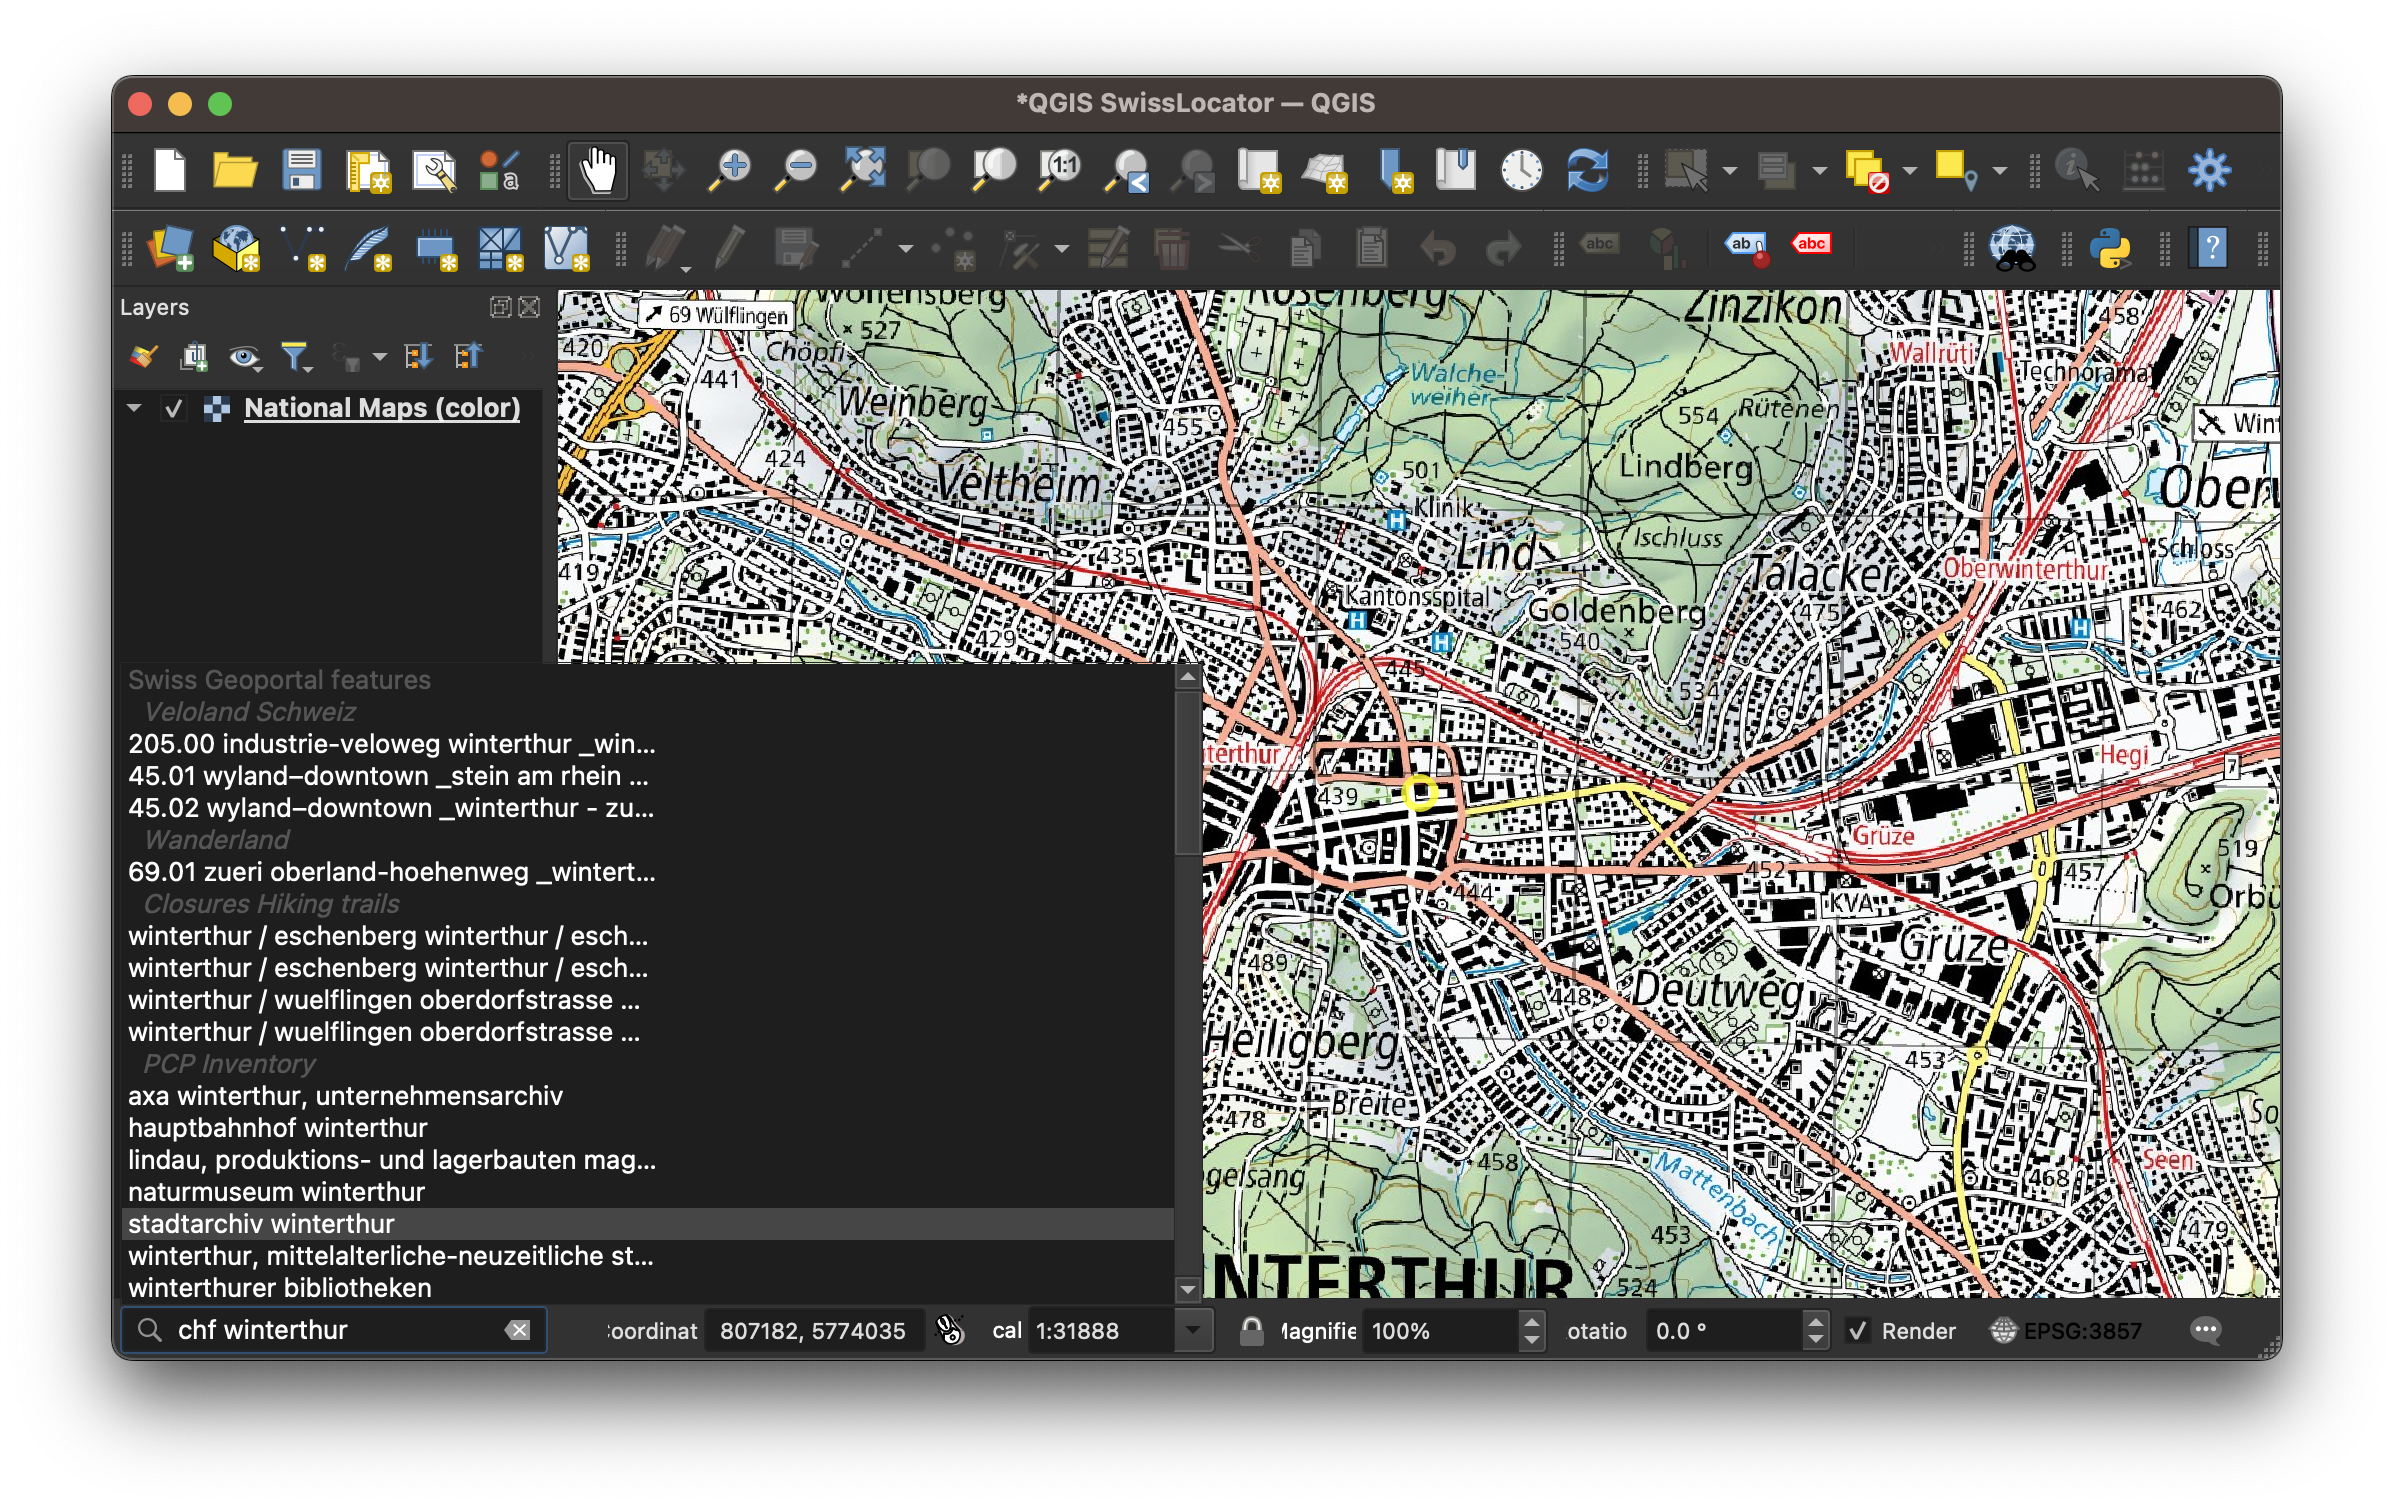The image size is (2394, 1508).
Task: Select the Pan Map hand tool
Action: coord(598,171)
